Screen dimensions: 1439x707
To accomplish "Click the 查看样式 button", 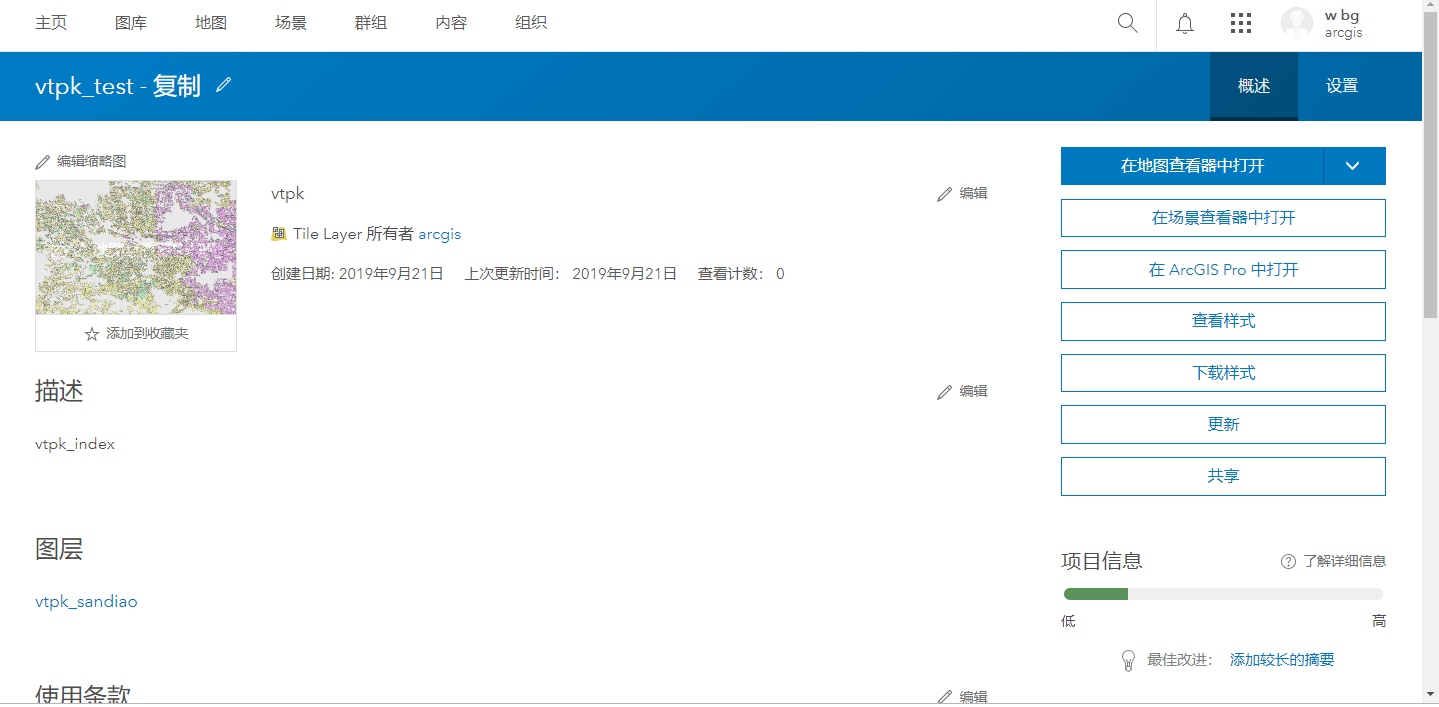I will (x=1223, y=322).
